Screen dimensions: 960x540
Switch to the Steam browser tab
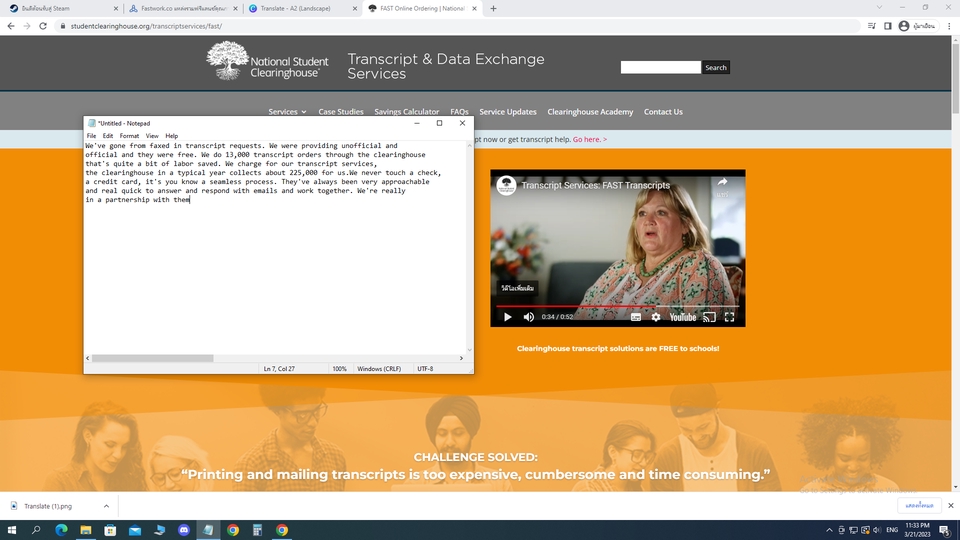point(61,9)
